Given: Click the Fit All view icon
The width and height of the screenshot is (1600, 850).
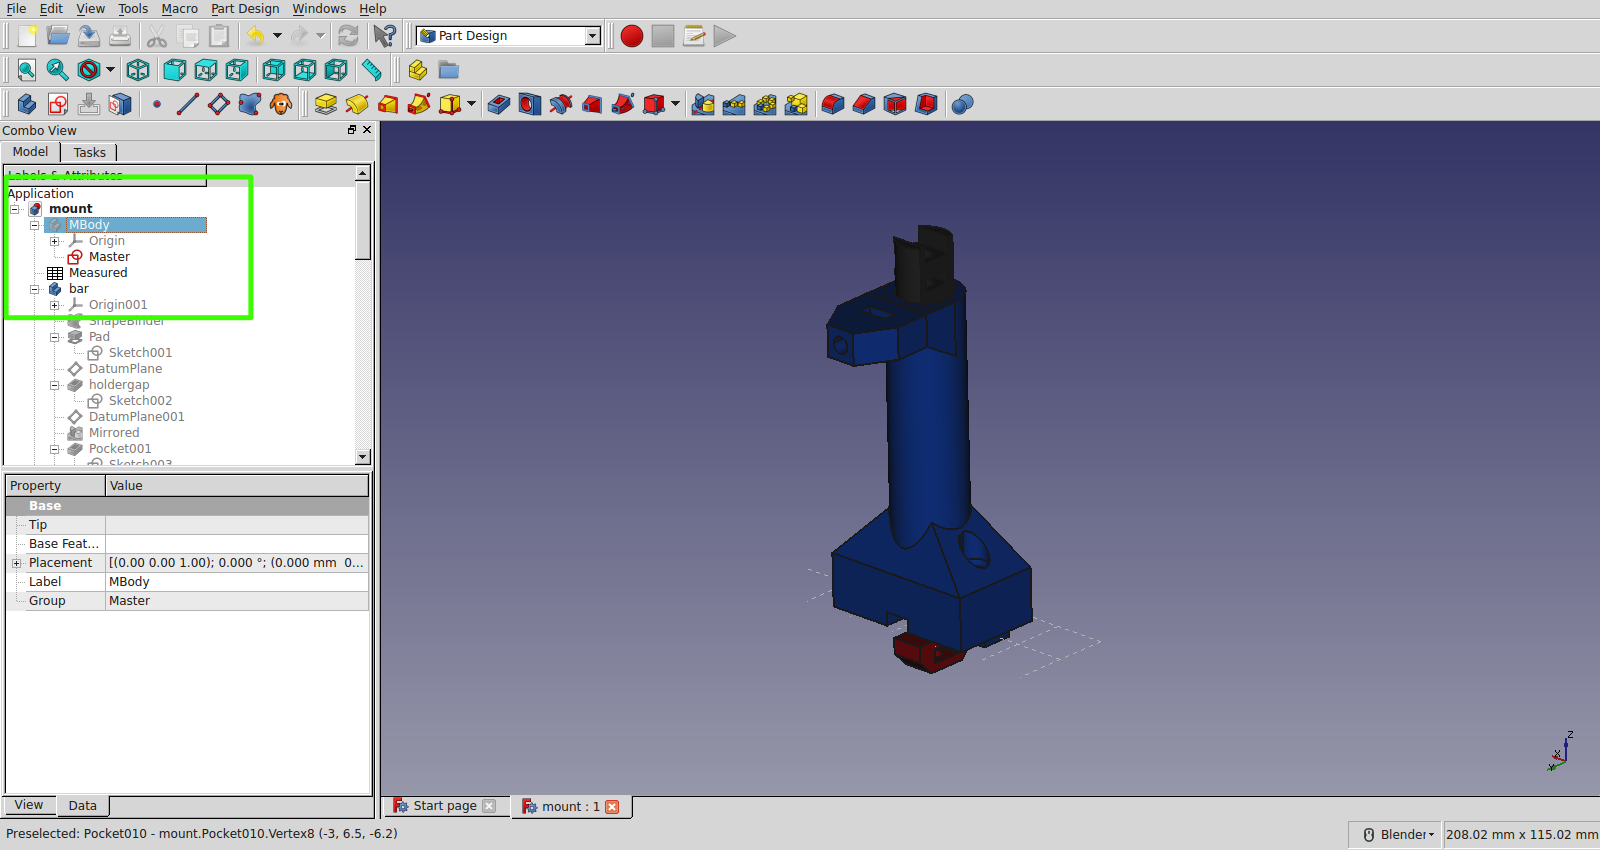Looking at the screenshot, I should pyautogui.click(x=27, y=70).
